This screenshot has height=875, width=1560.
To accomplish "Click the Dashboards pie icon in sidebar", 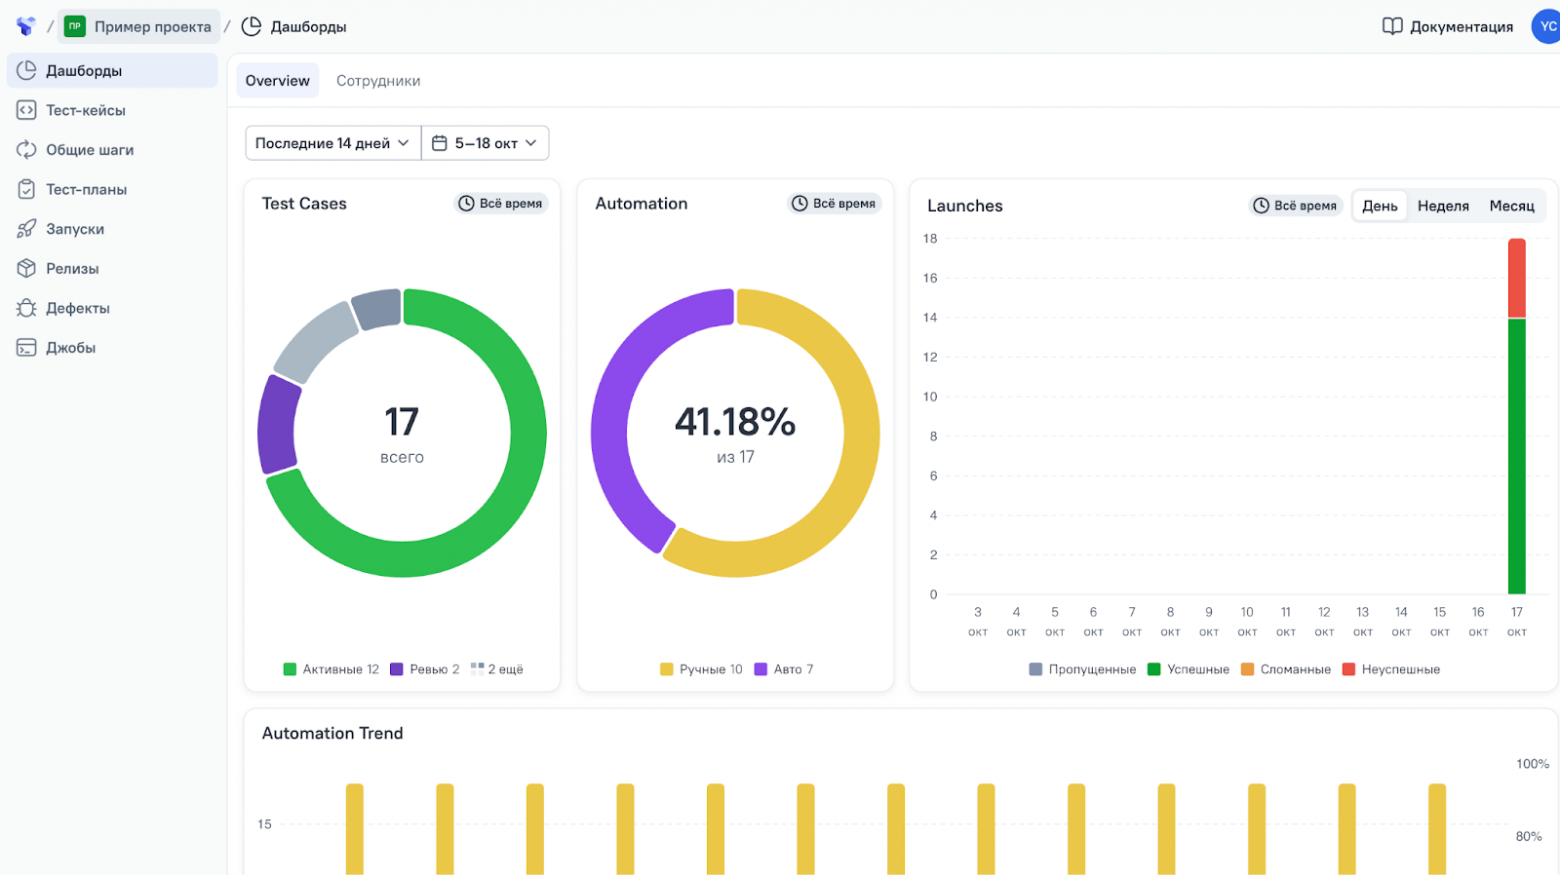I will pyautogui.click(x=27, y=70).
